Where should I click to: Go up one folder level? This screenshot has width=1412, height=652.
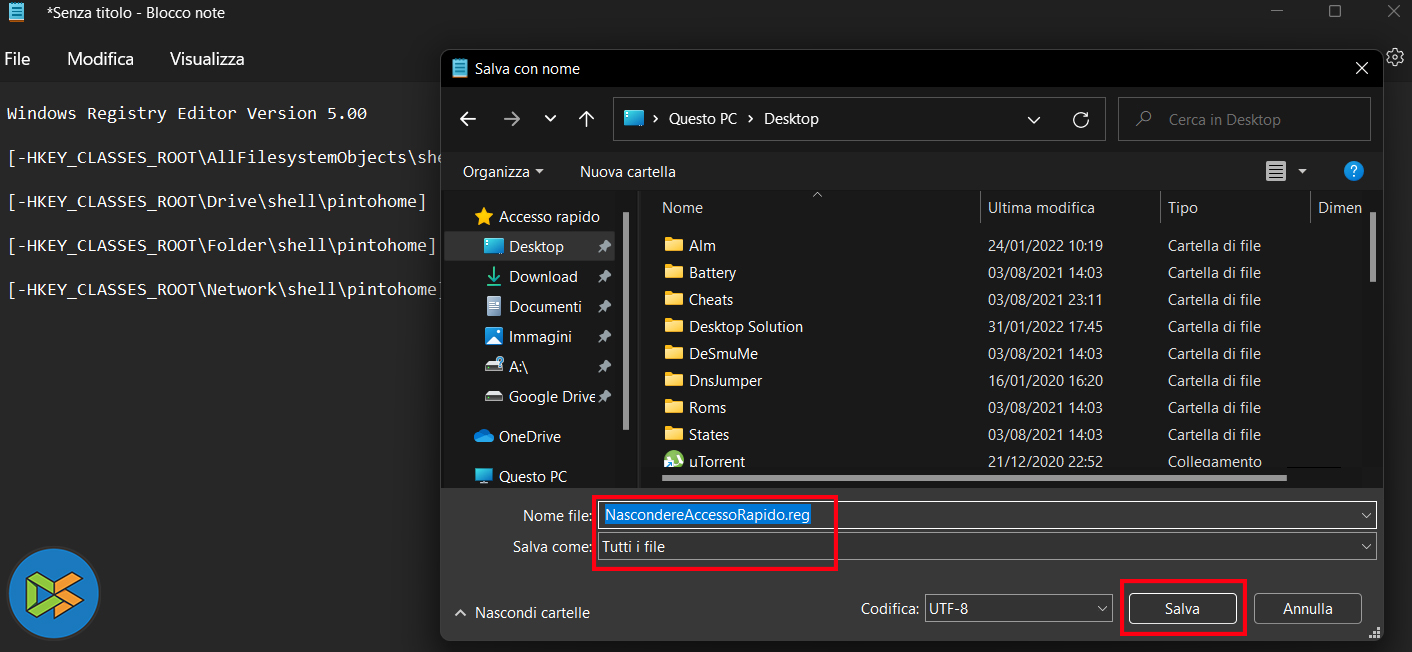coord(587,119)
